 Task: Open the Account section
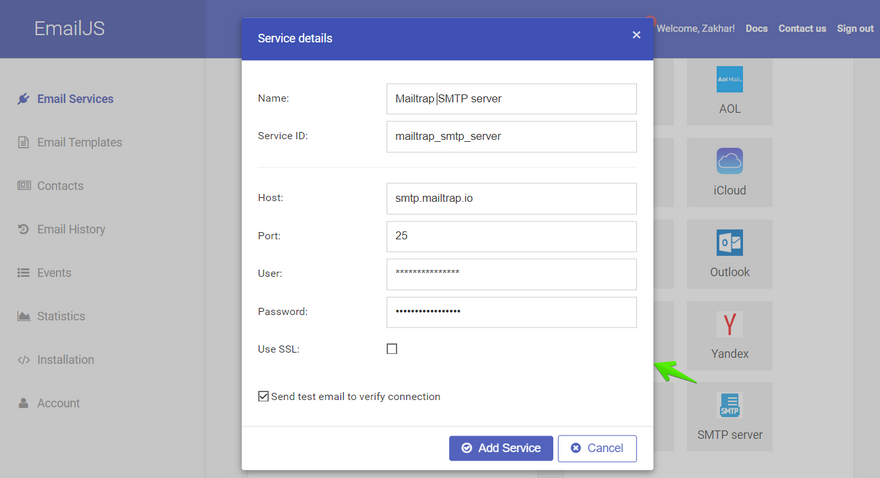click(x=58, y=403)
